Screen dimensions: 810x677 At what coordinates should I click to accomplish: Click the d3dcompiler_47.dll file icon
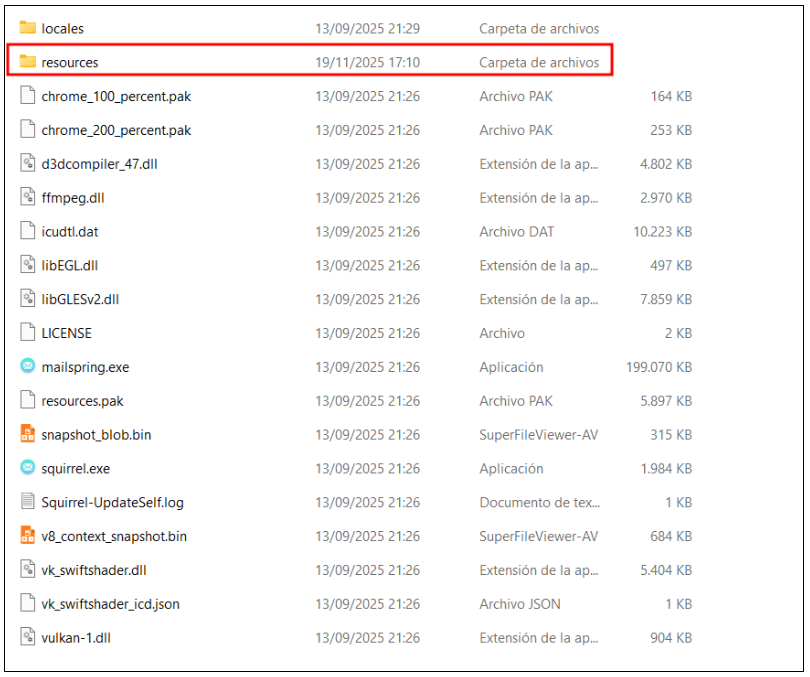pos(28,164)
